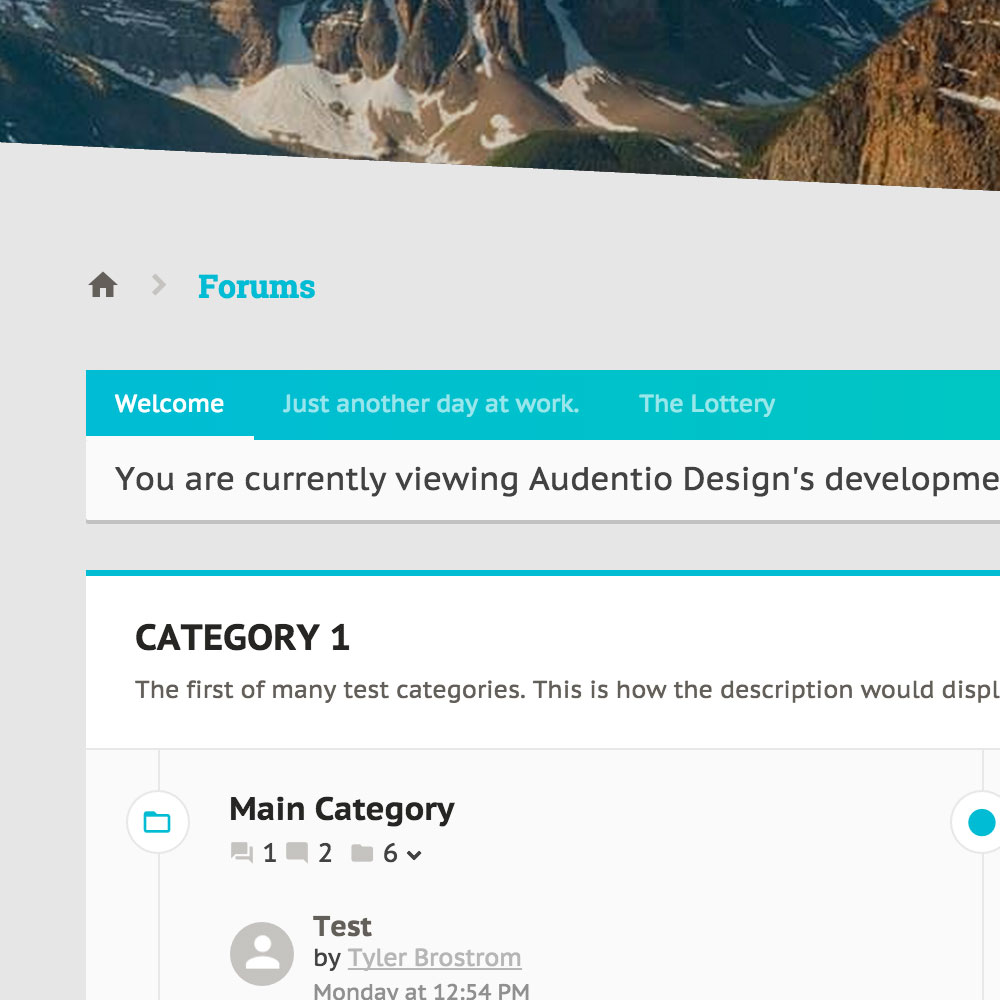This screenshot has width=1000, height=1000.
Task: Click the Monday at 12:54 PM timestamp
Action: point(421,991)
